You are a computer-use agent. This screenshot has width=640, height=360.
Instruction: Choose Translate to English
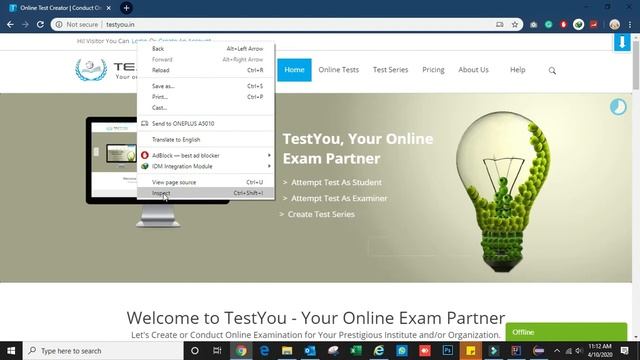[206, 140]
